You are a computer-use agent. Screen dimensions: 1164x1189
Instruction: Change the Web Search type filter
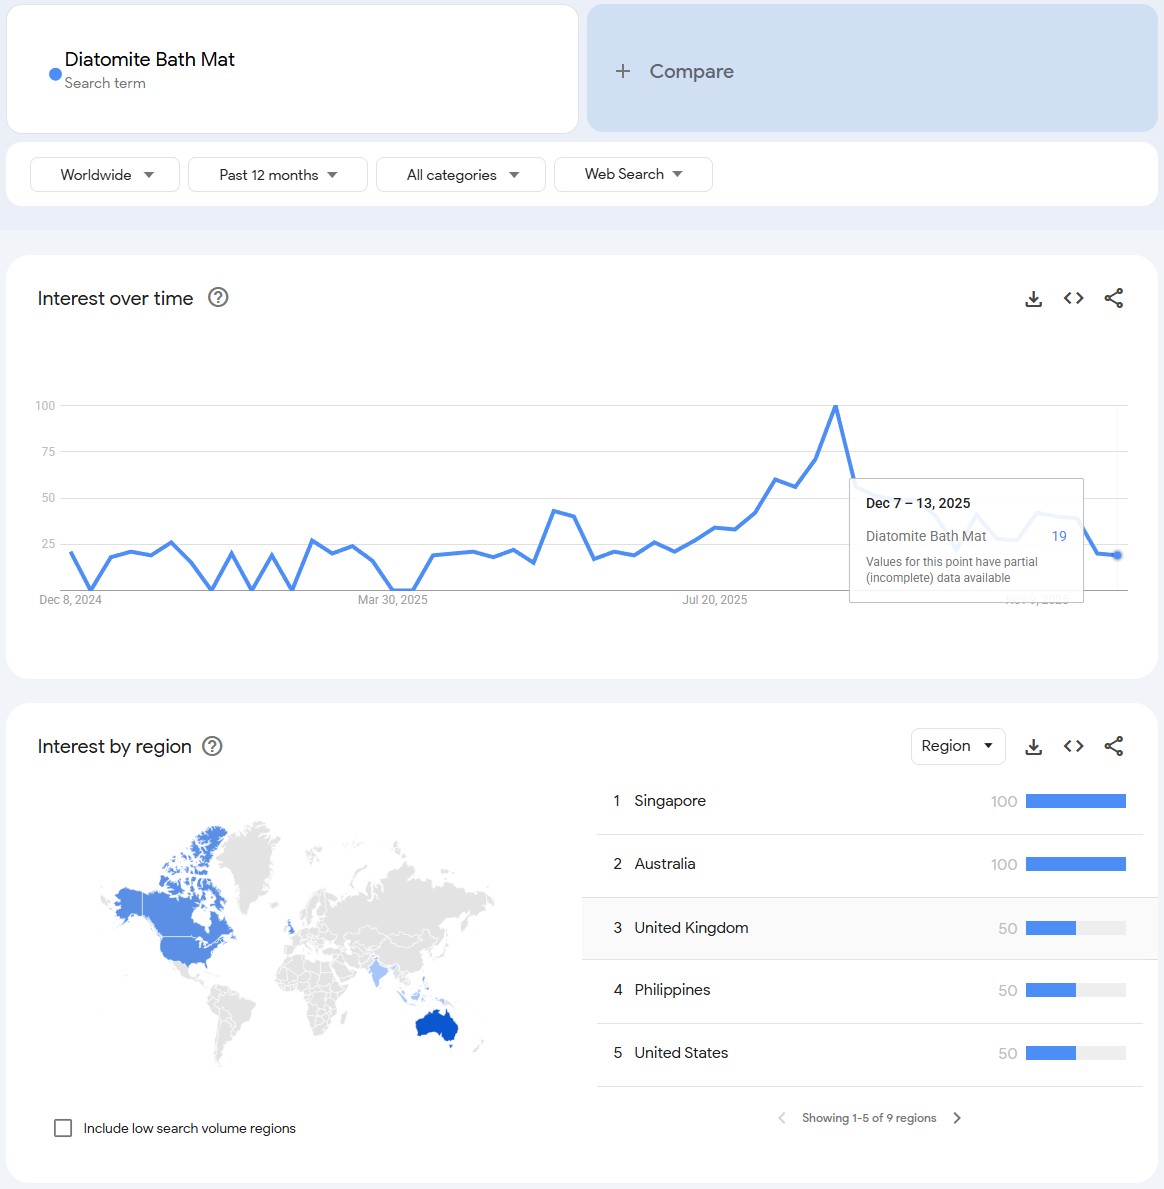pos(633,174)
